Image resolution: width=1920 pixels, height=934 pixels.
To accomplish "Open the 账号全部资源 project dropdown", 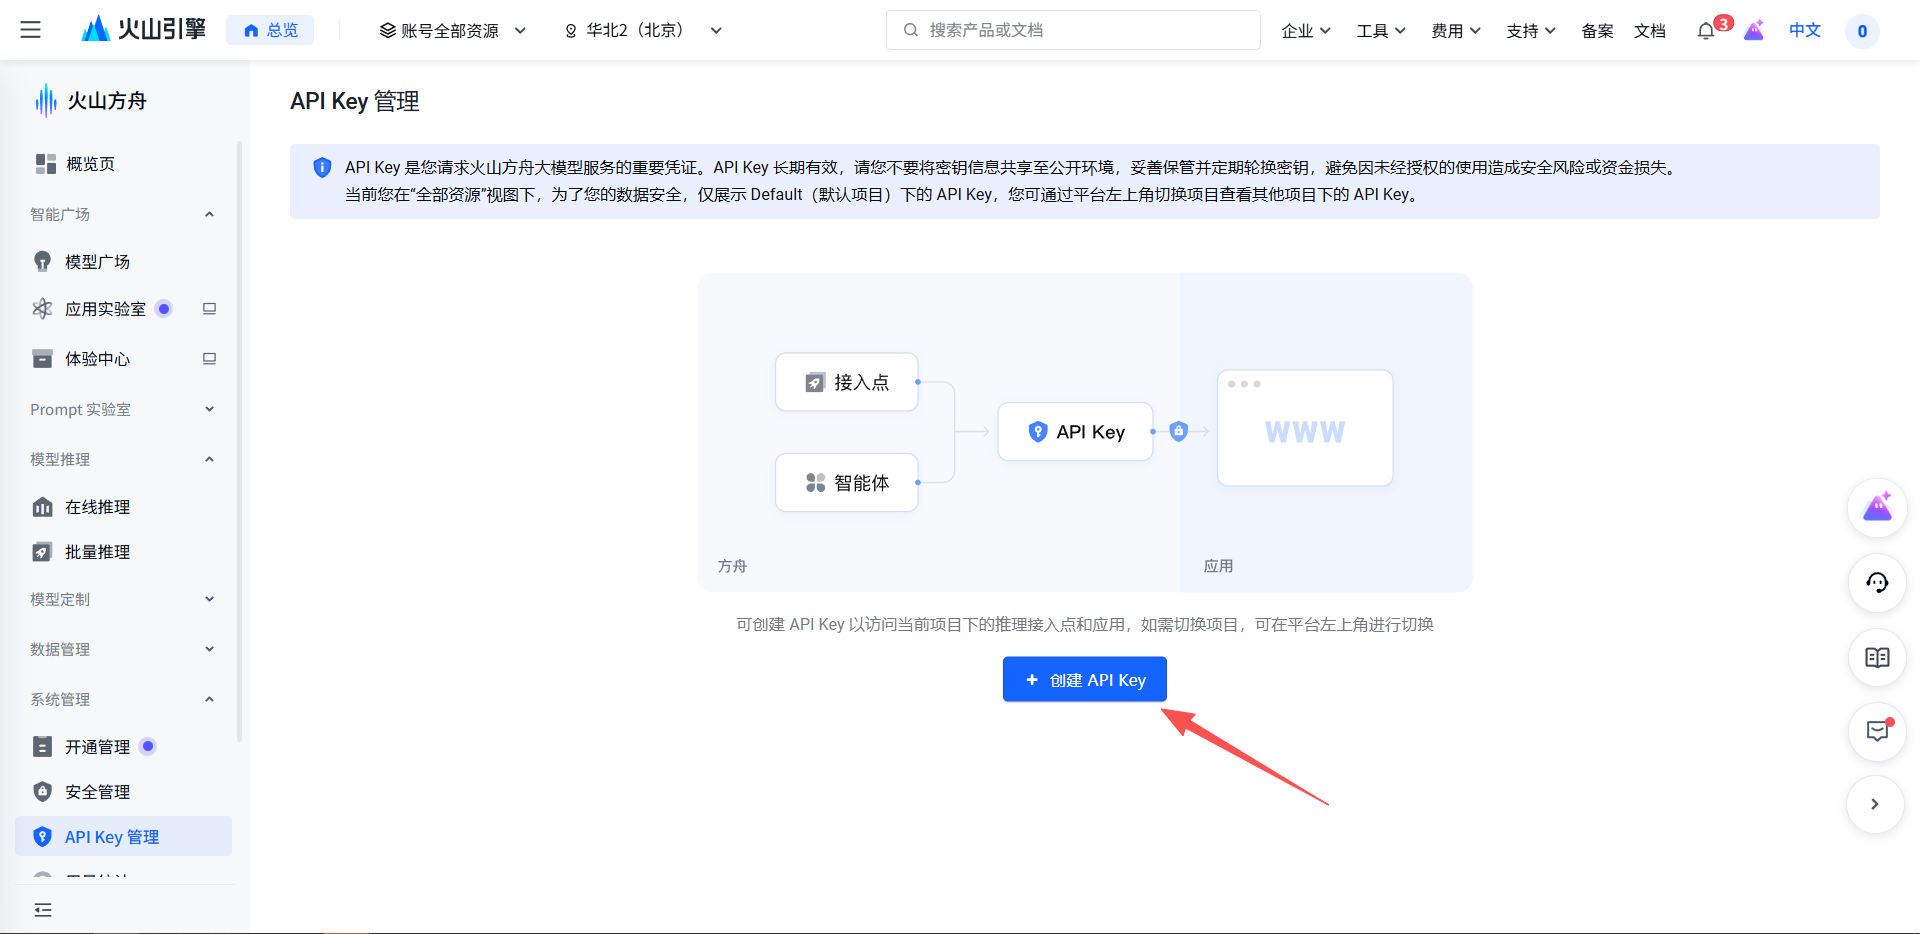I will [x=453, y=30].
